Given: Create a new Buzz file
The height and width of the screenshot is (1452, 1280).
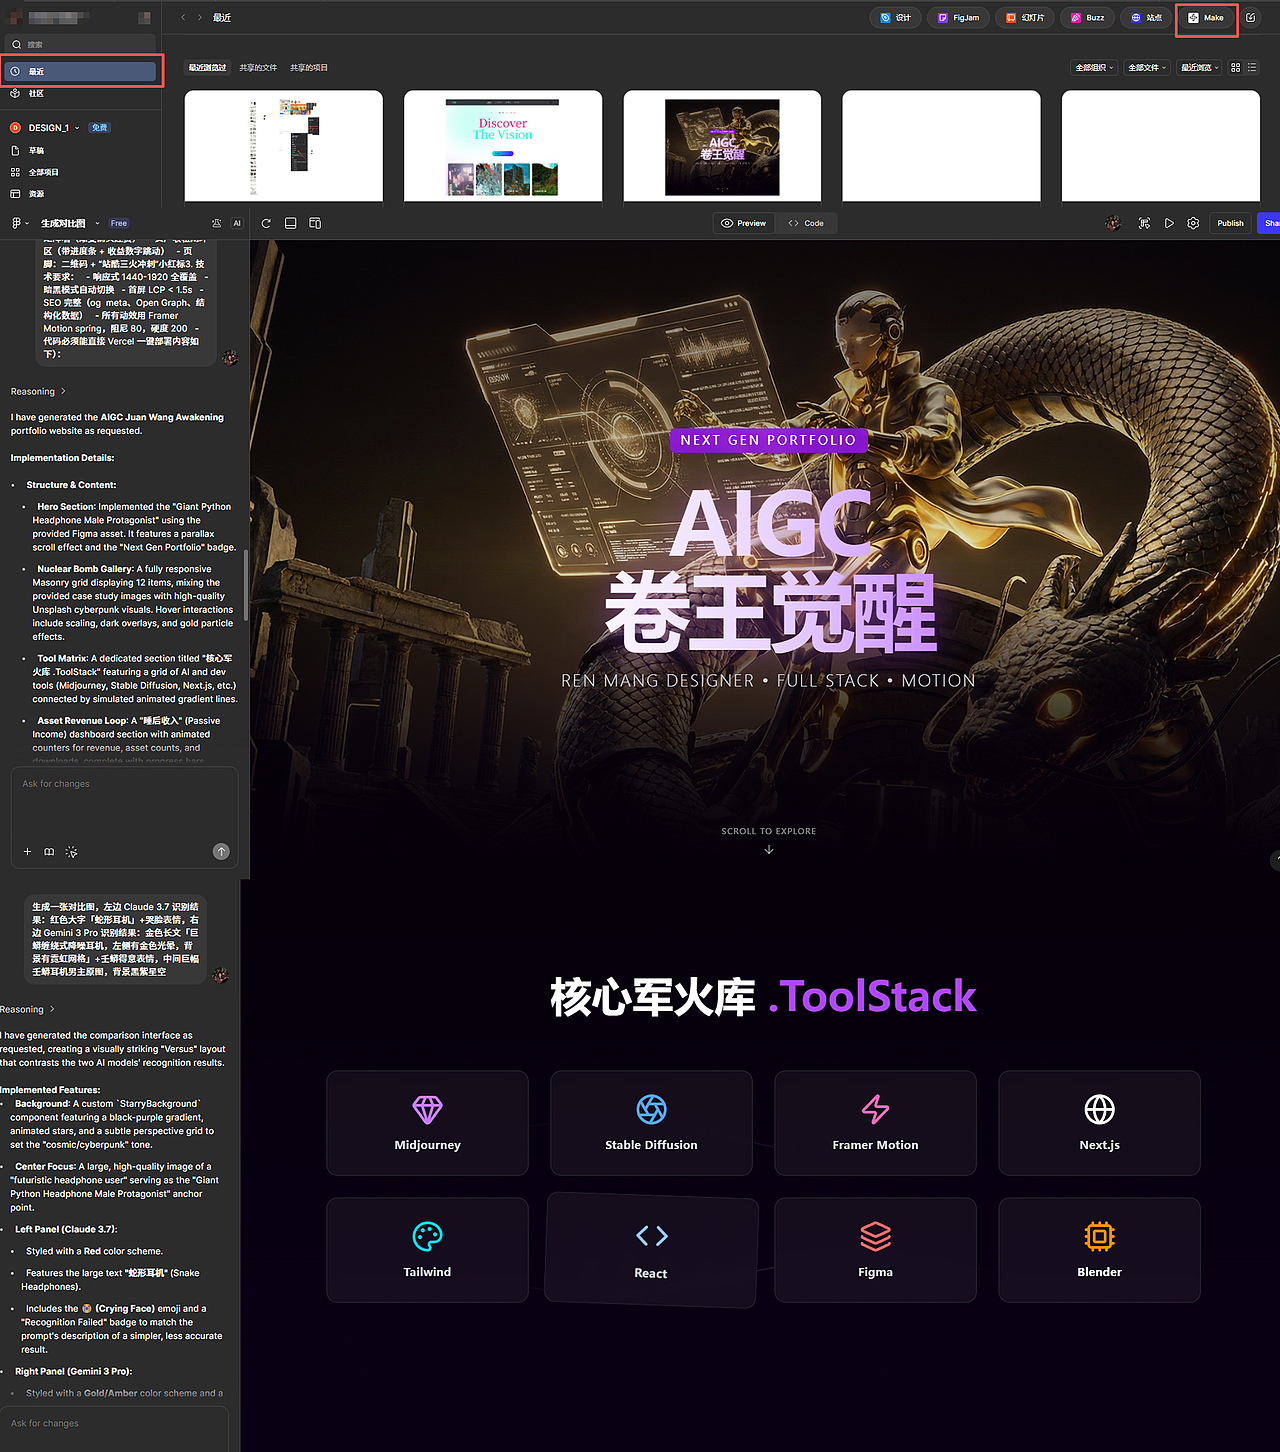Looking at the screenshot, I should coord(1088,18).
